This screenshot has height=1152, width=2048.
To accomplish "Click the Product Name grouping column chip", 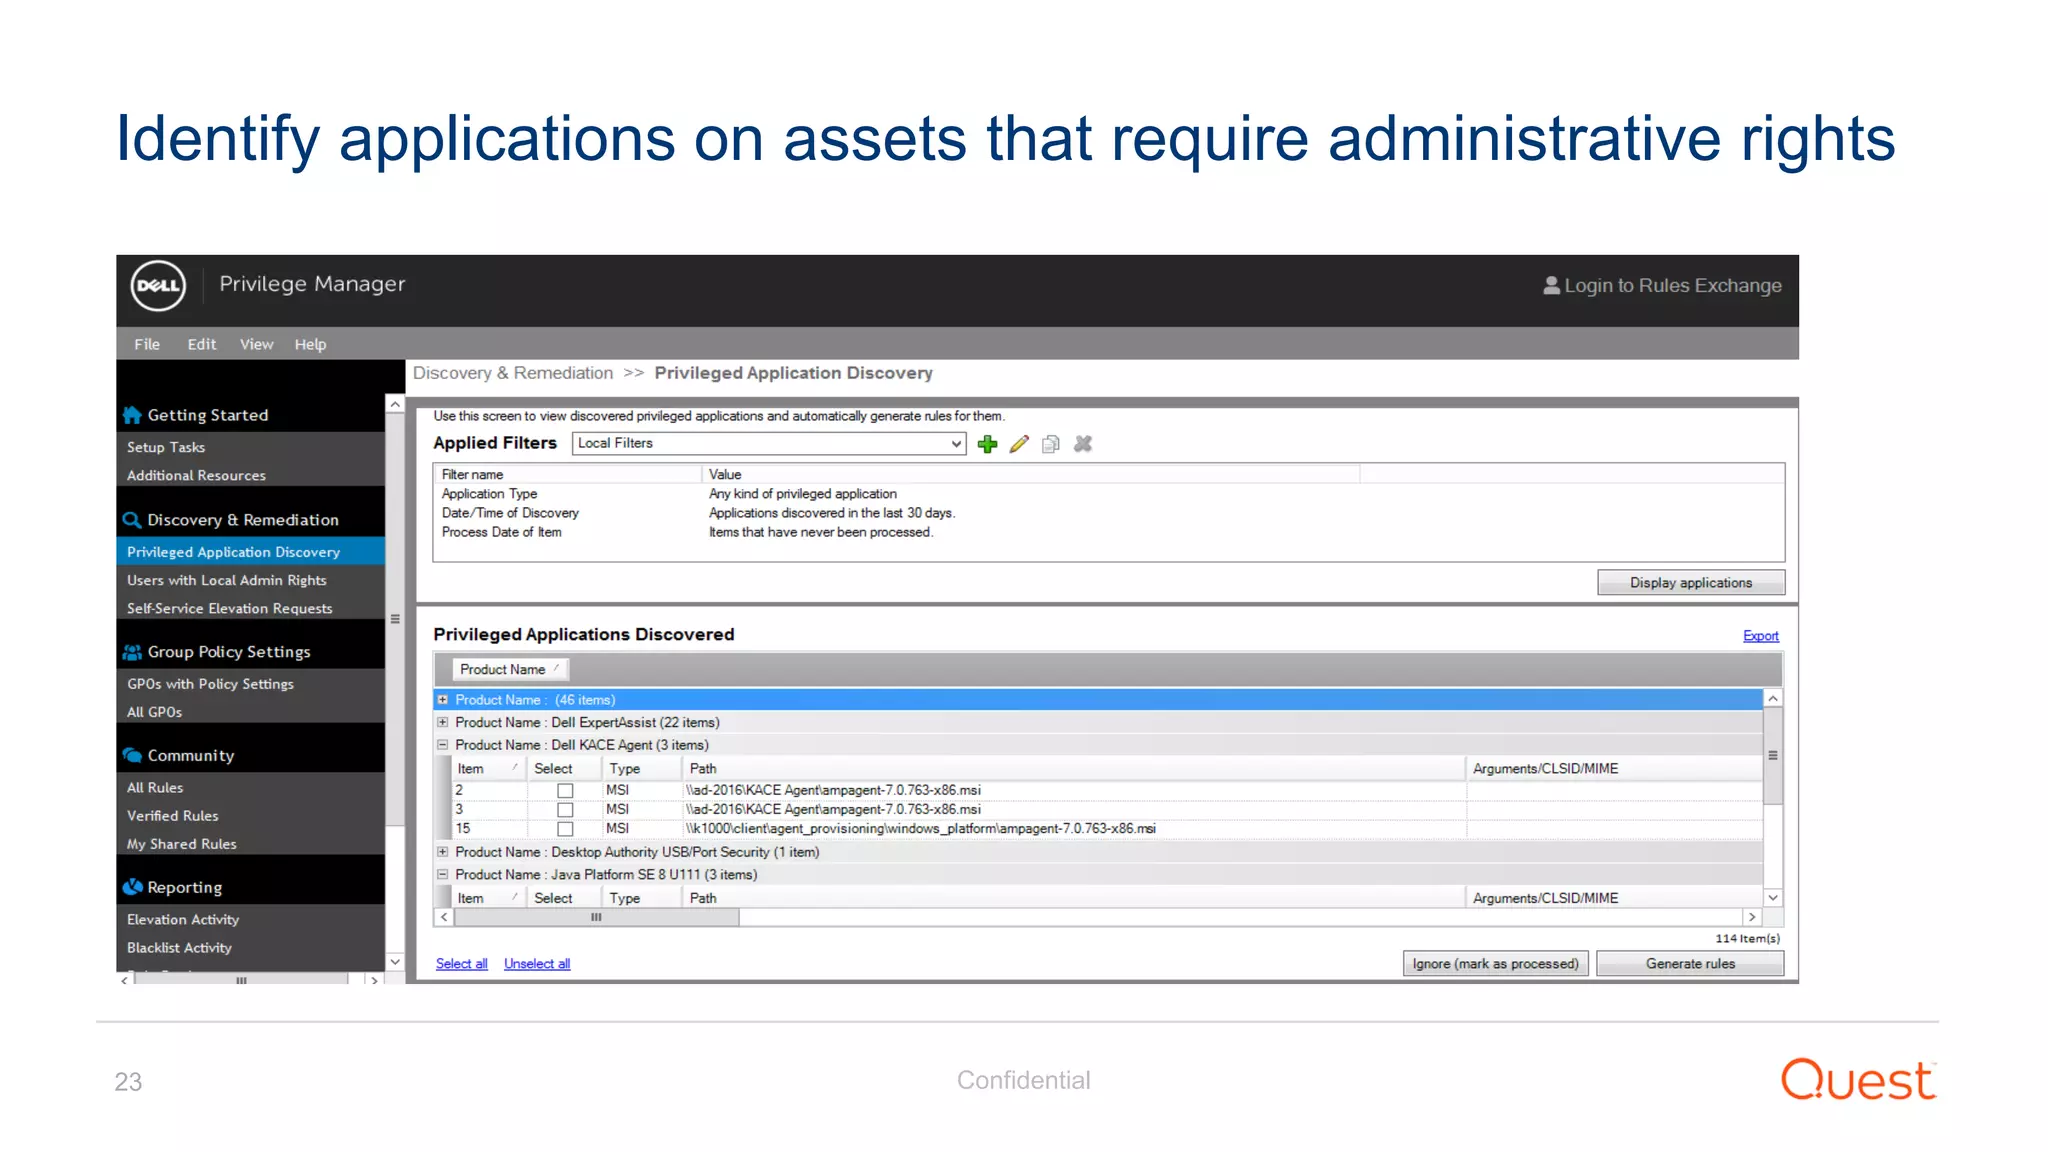I will click(x=510, y=670).
